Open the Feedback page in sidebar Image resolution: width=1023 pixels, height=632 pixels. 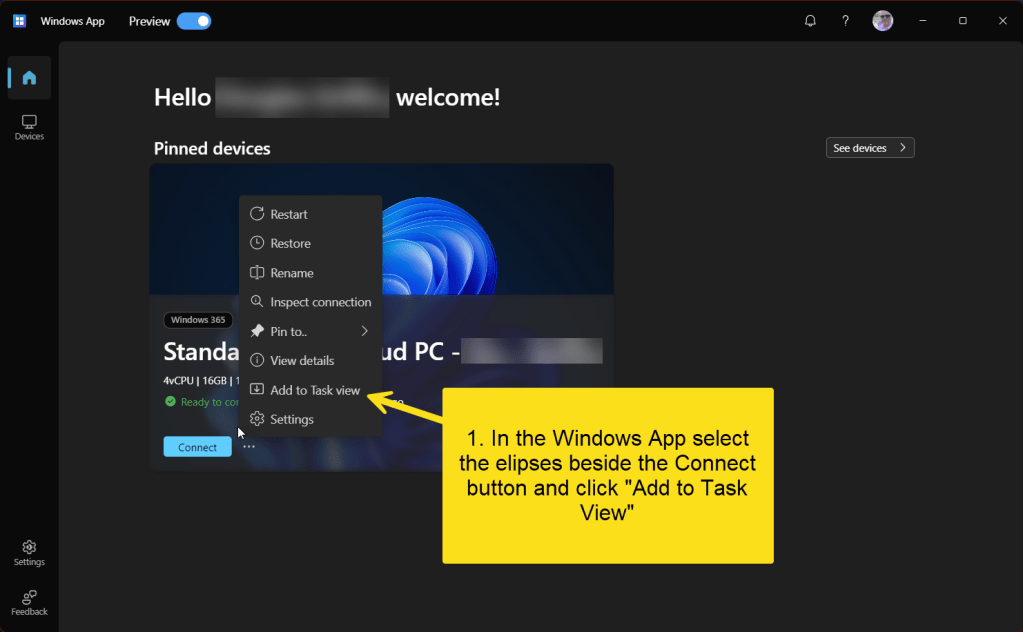pyautogui.click(x=29, y=602)
